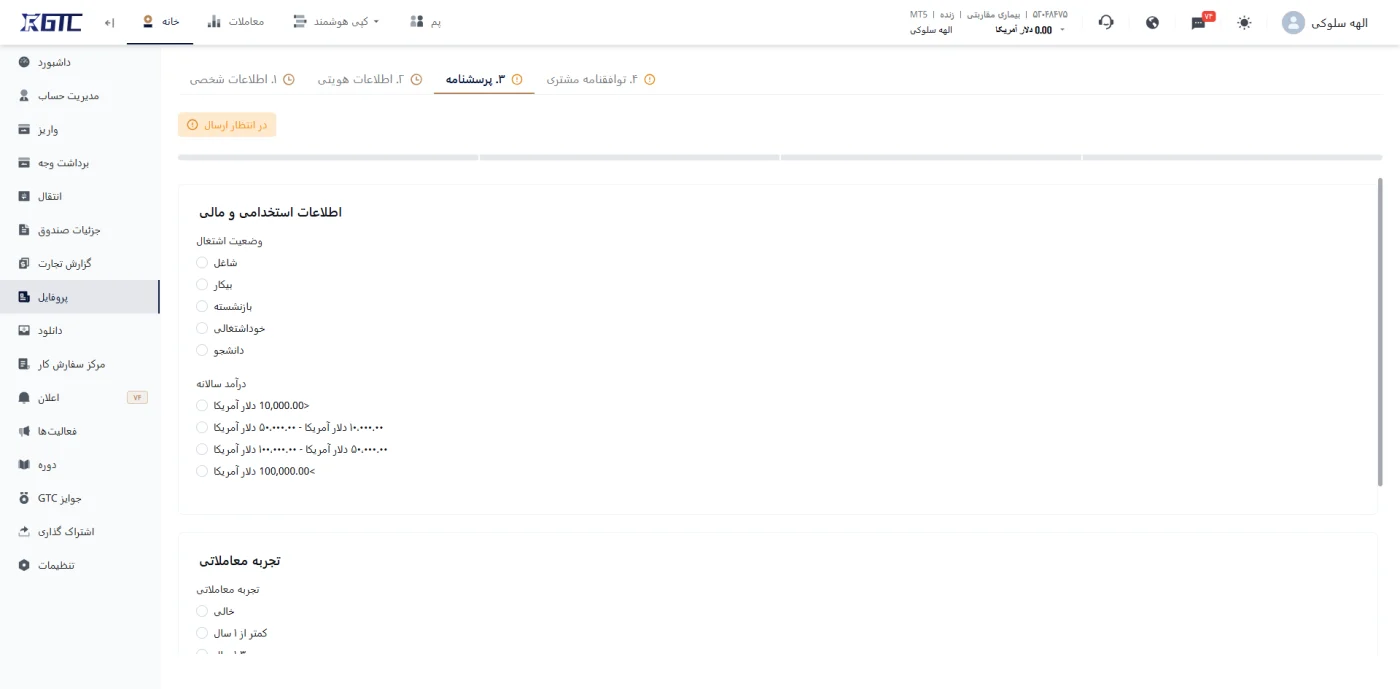This screenshot has height=689, width=1400.
Task: Open دانلود in the sidebar
Action: tap(80, 330)
